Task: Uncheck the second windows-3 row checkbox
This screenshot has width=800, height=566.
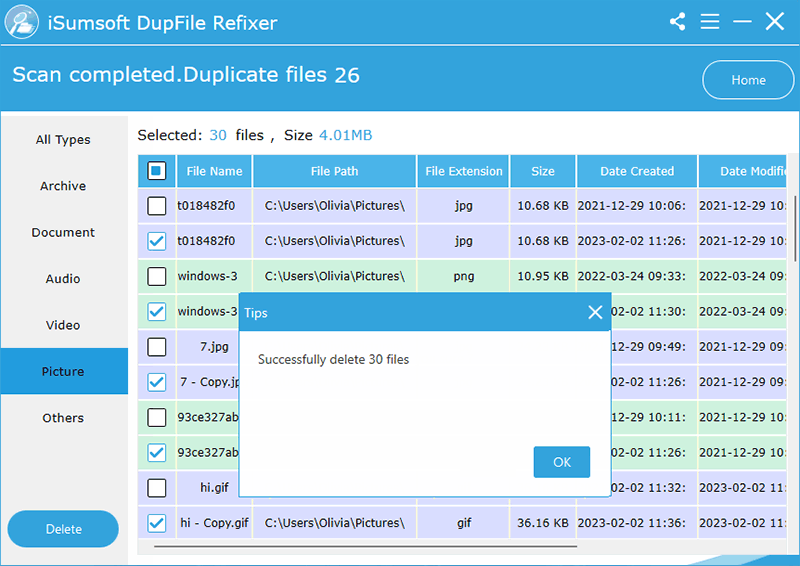Action: coord(157,312)
